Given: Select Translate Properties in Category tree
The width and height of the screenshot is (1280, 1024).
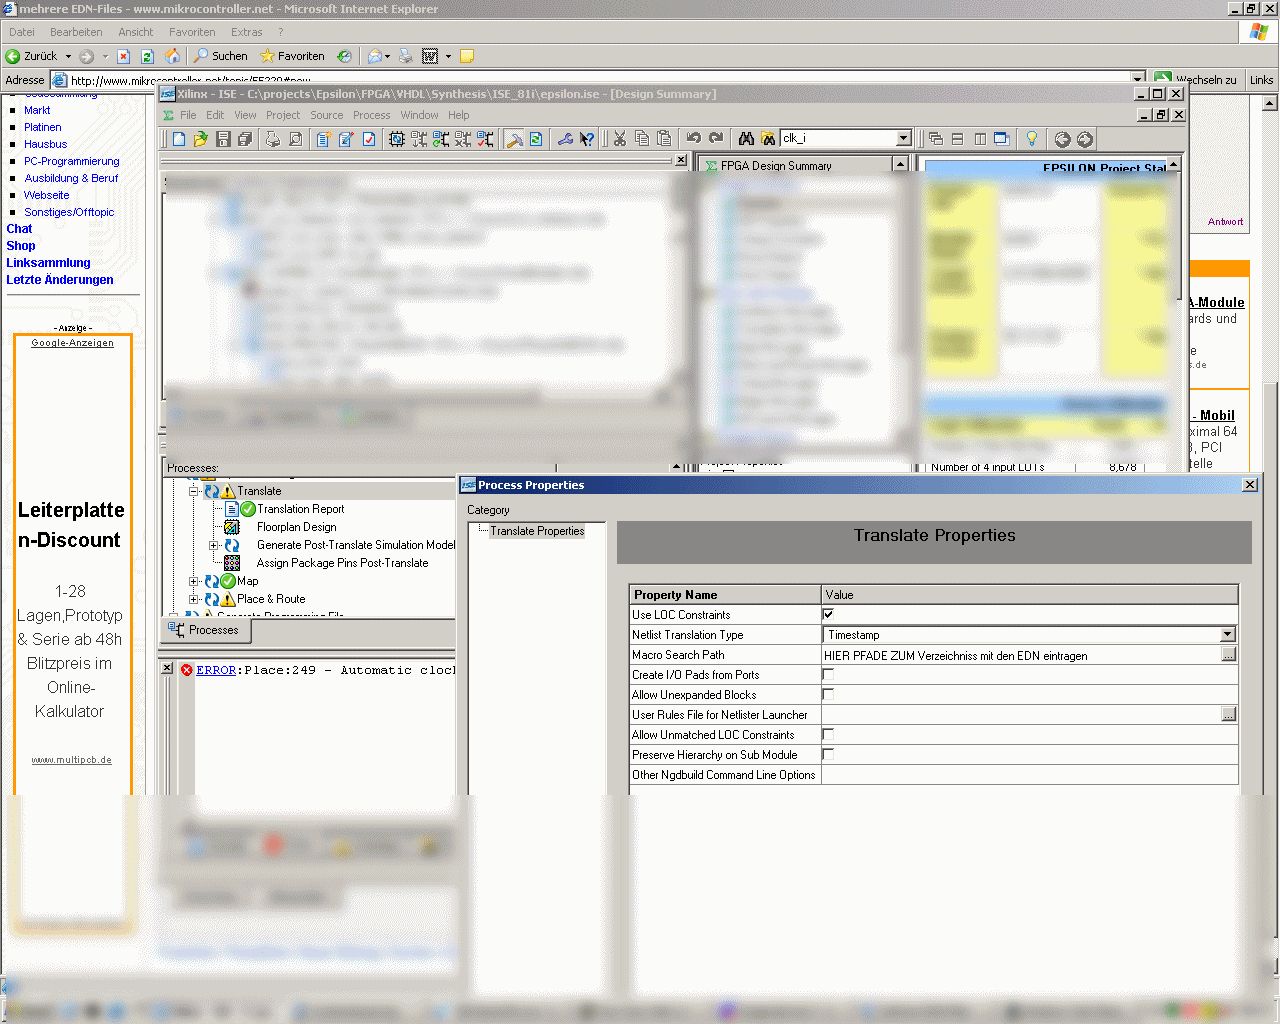Looking at the screenshot, I should 537,531.
